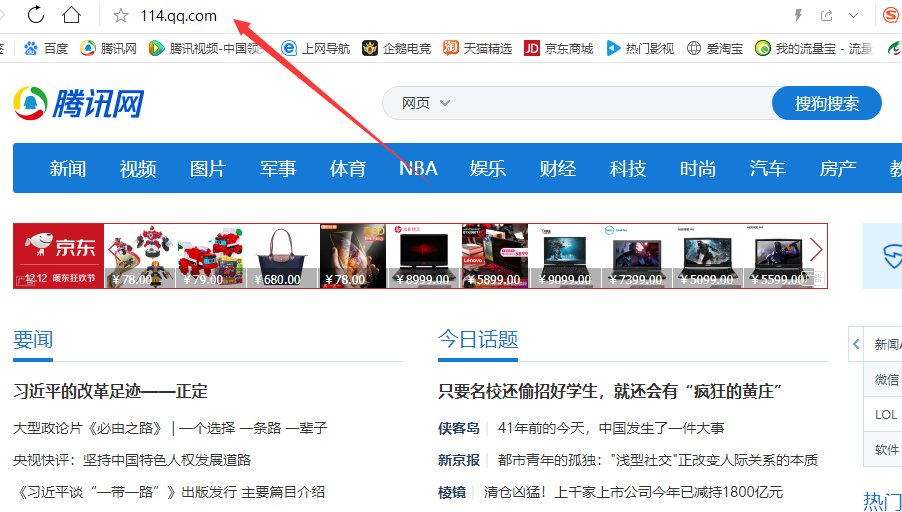Open the NBA navigation tab

coord(418,169)
